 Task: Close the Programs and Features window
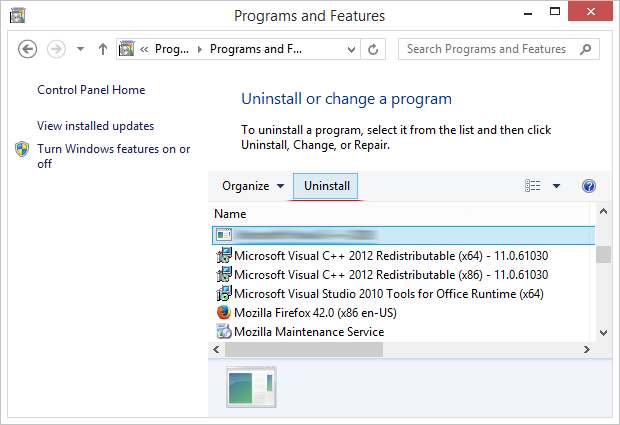[x=590, y=11]
